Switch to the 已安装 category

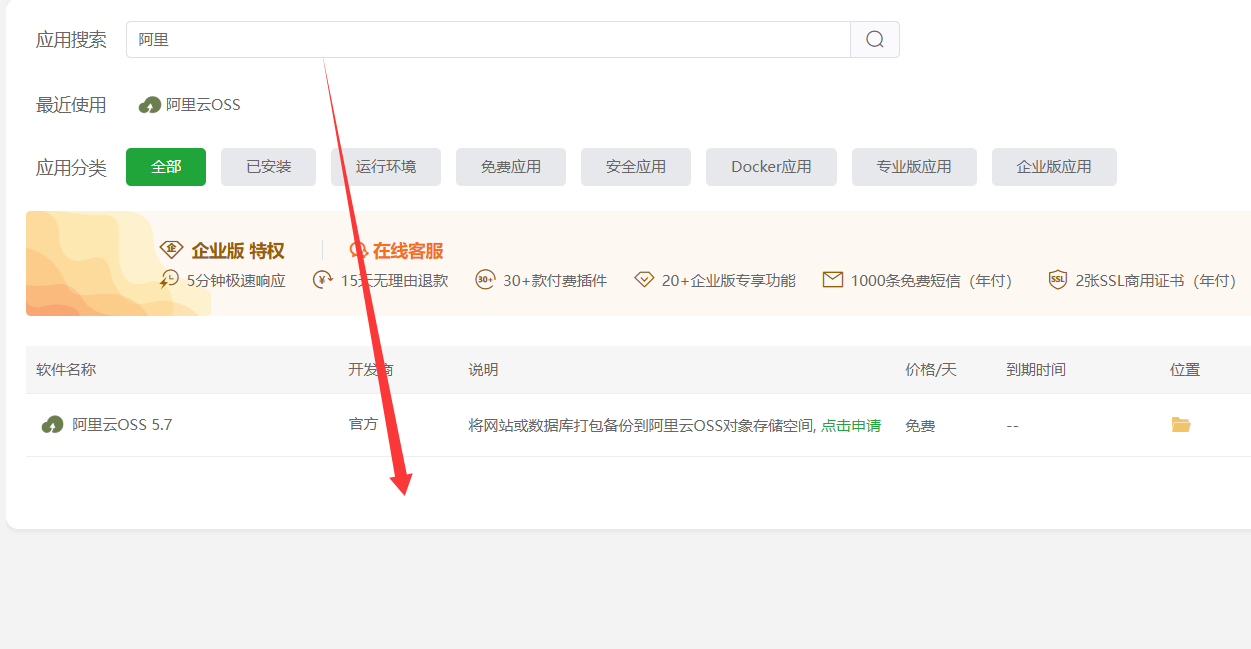(x=269, y=167)
